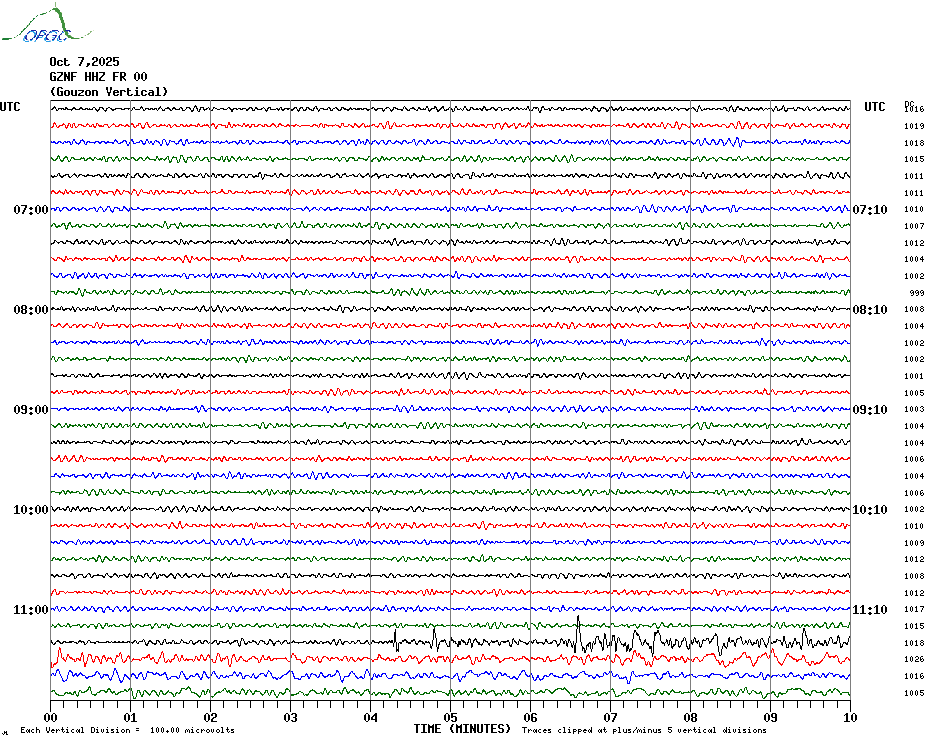
Task: Click the DC column header at top right
Action: coord(909,102)
